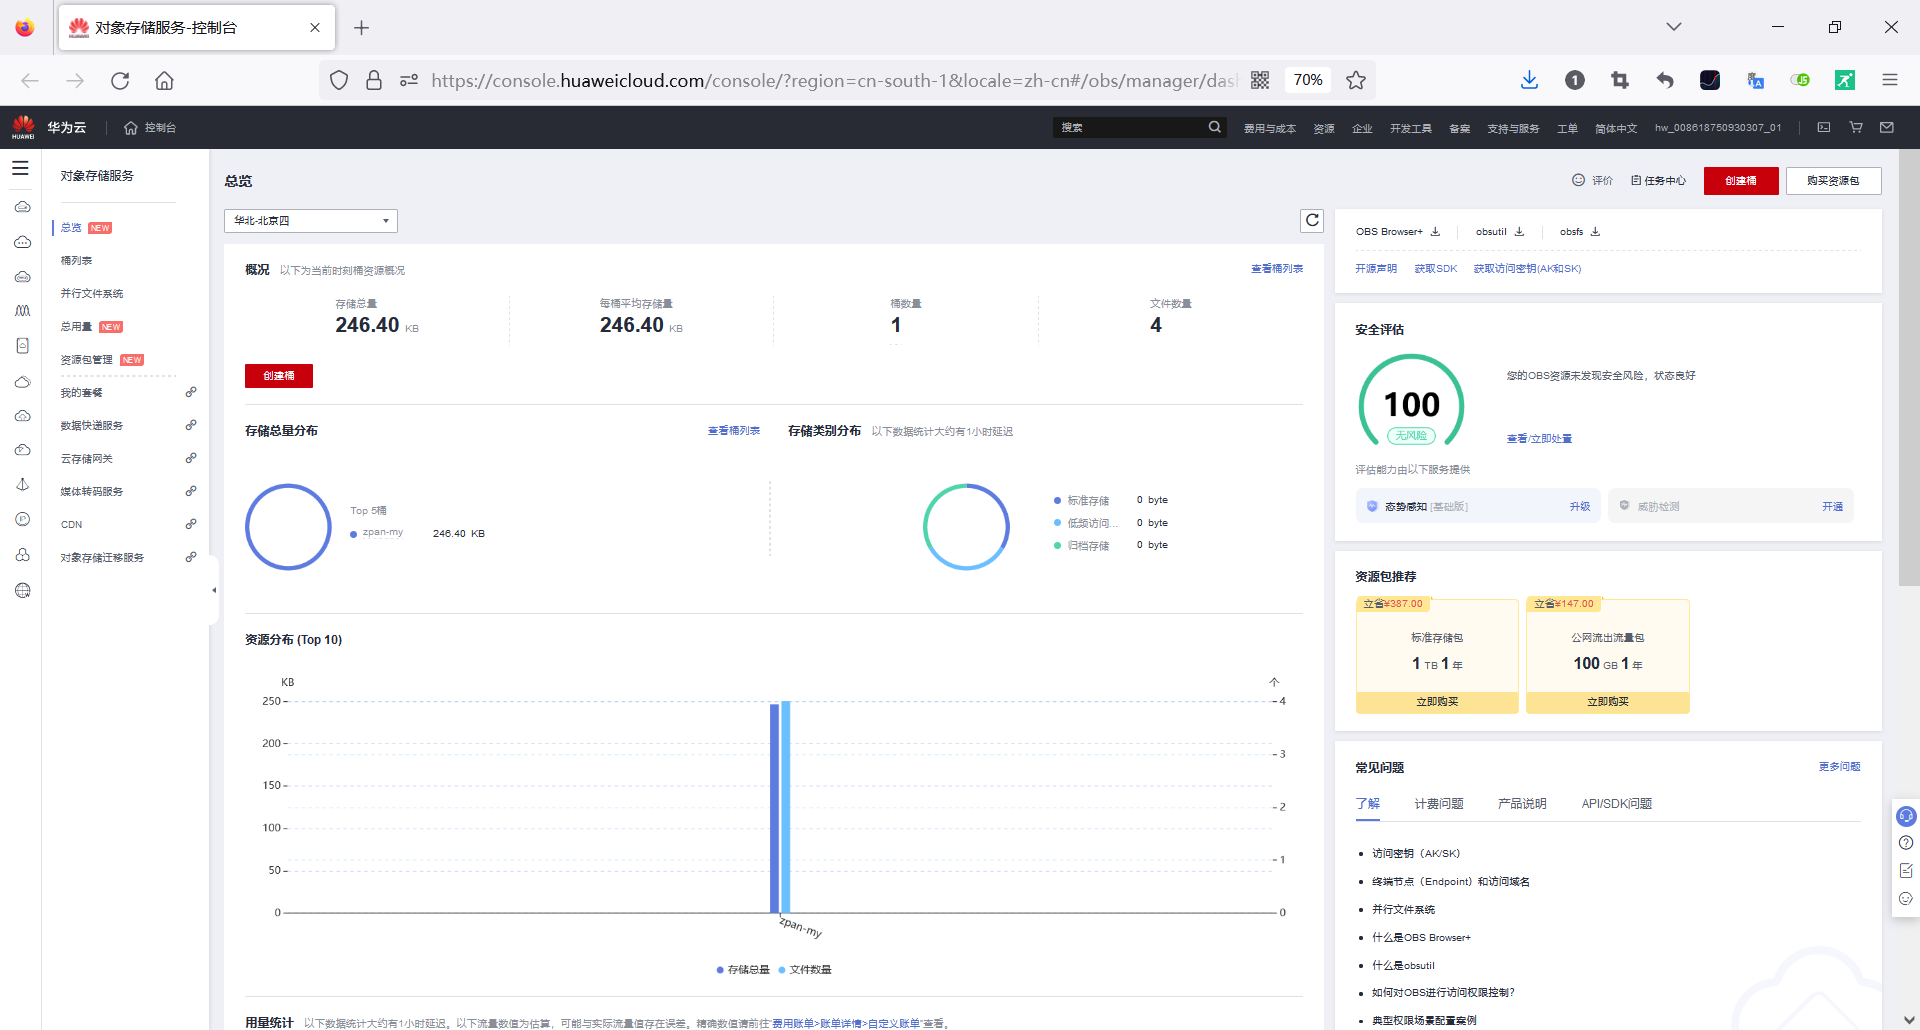1920x1030 pixels.
Task: Open the mail messages icon in header
Action: pos(1887,127)
